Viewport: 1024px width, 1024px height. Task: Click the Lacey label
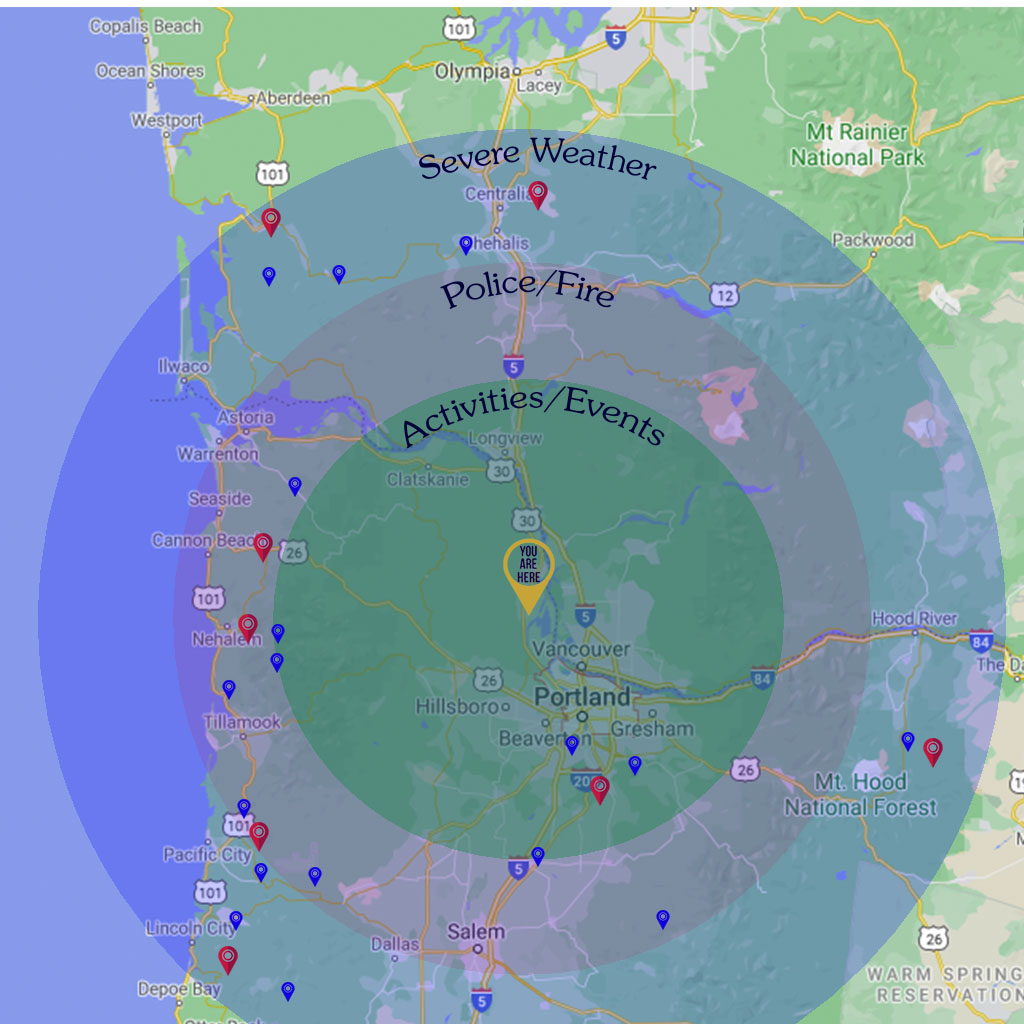539,86
